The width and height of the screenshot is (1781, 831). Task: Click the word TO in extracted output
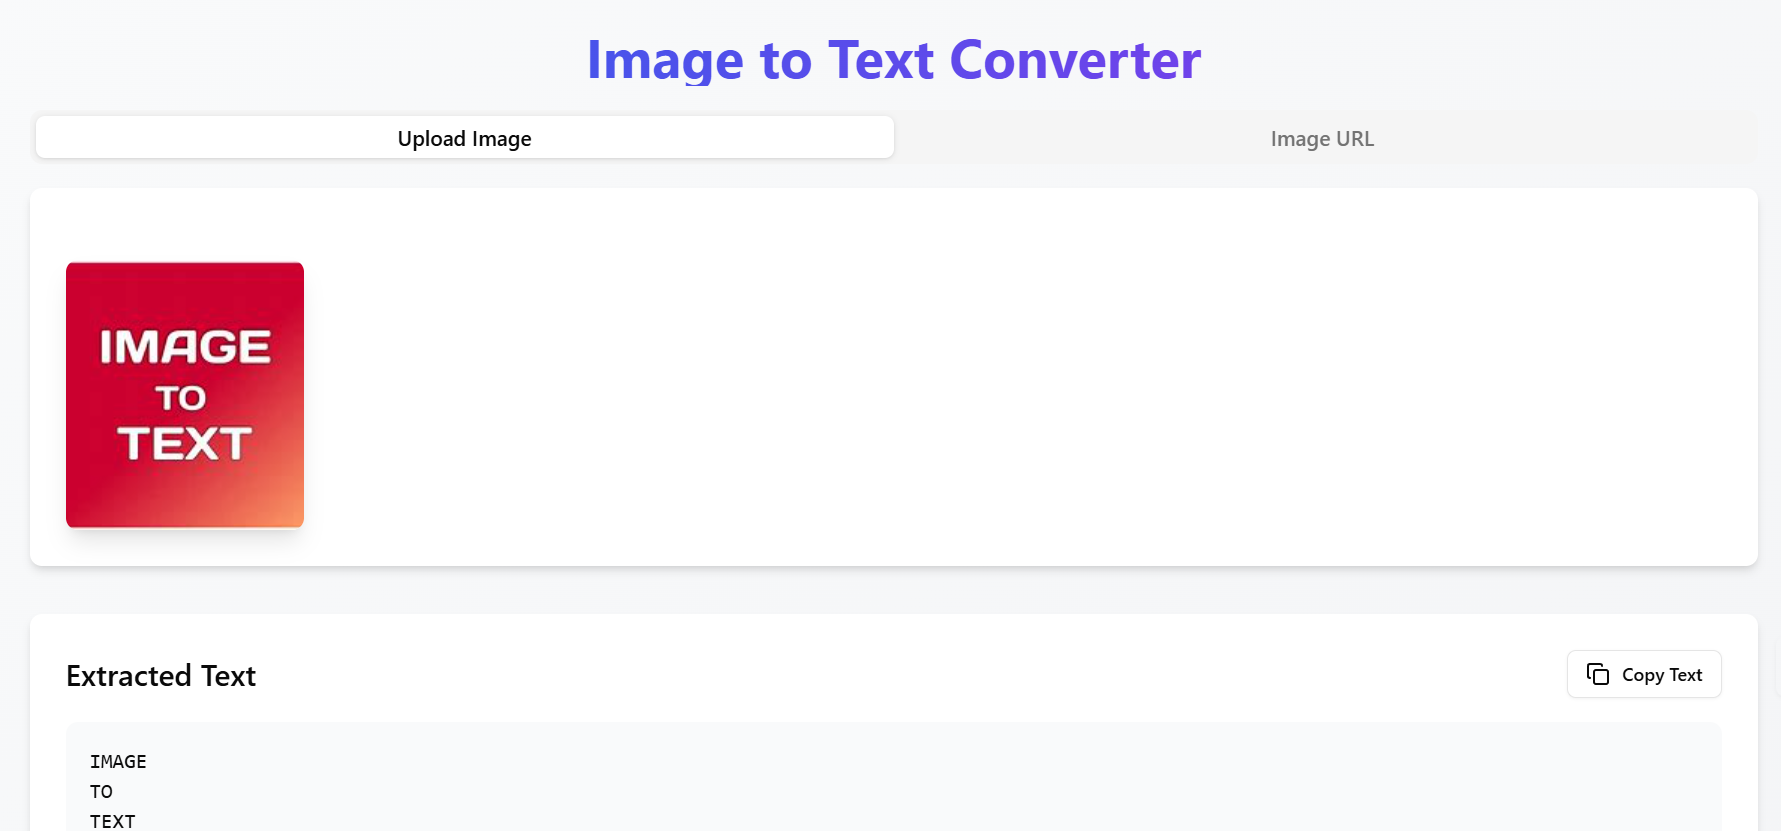(101, 792)
